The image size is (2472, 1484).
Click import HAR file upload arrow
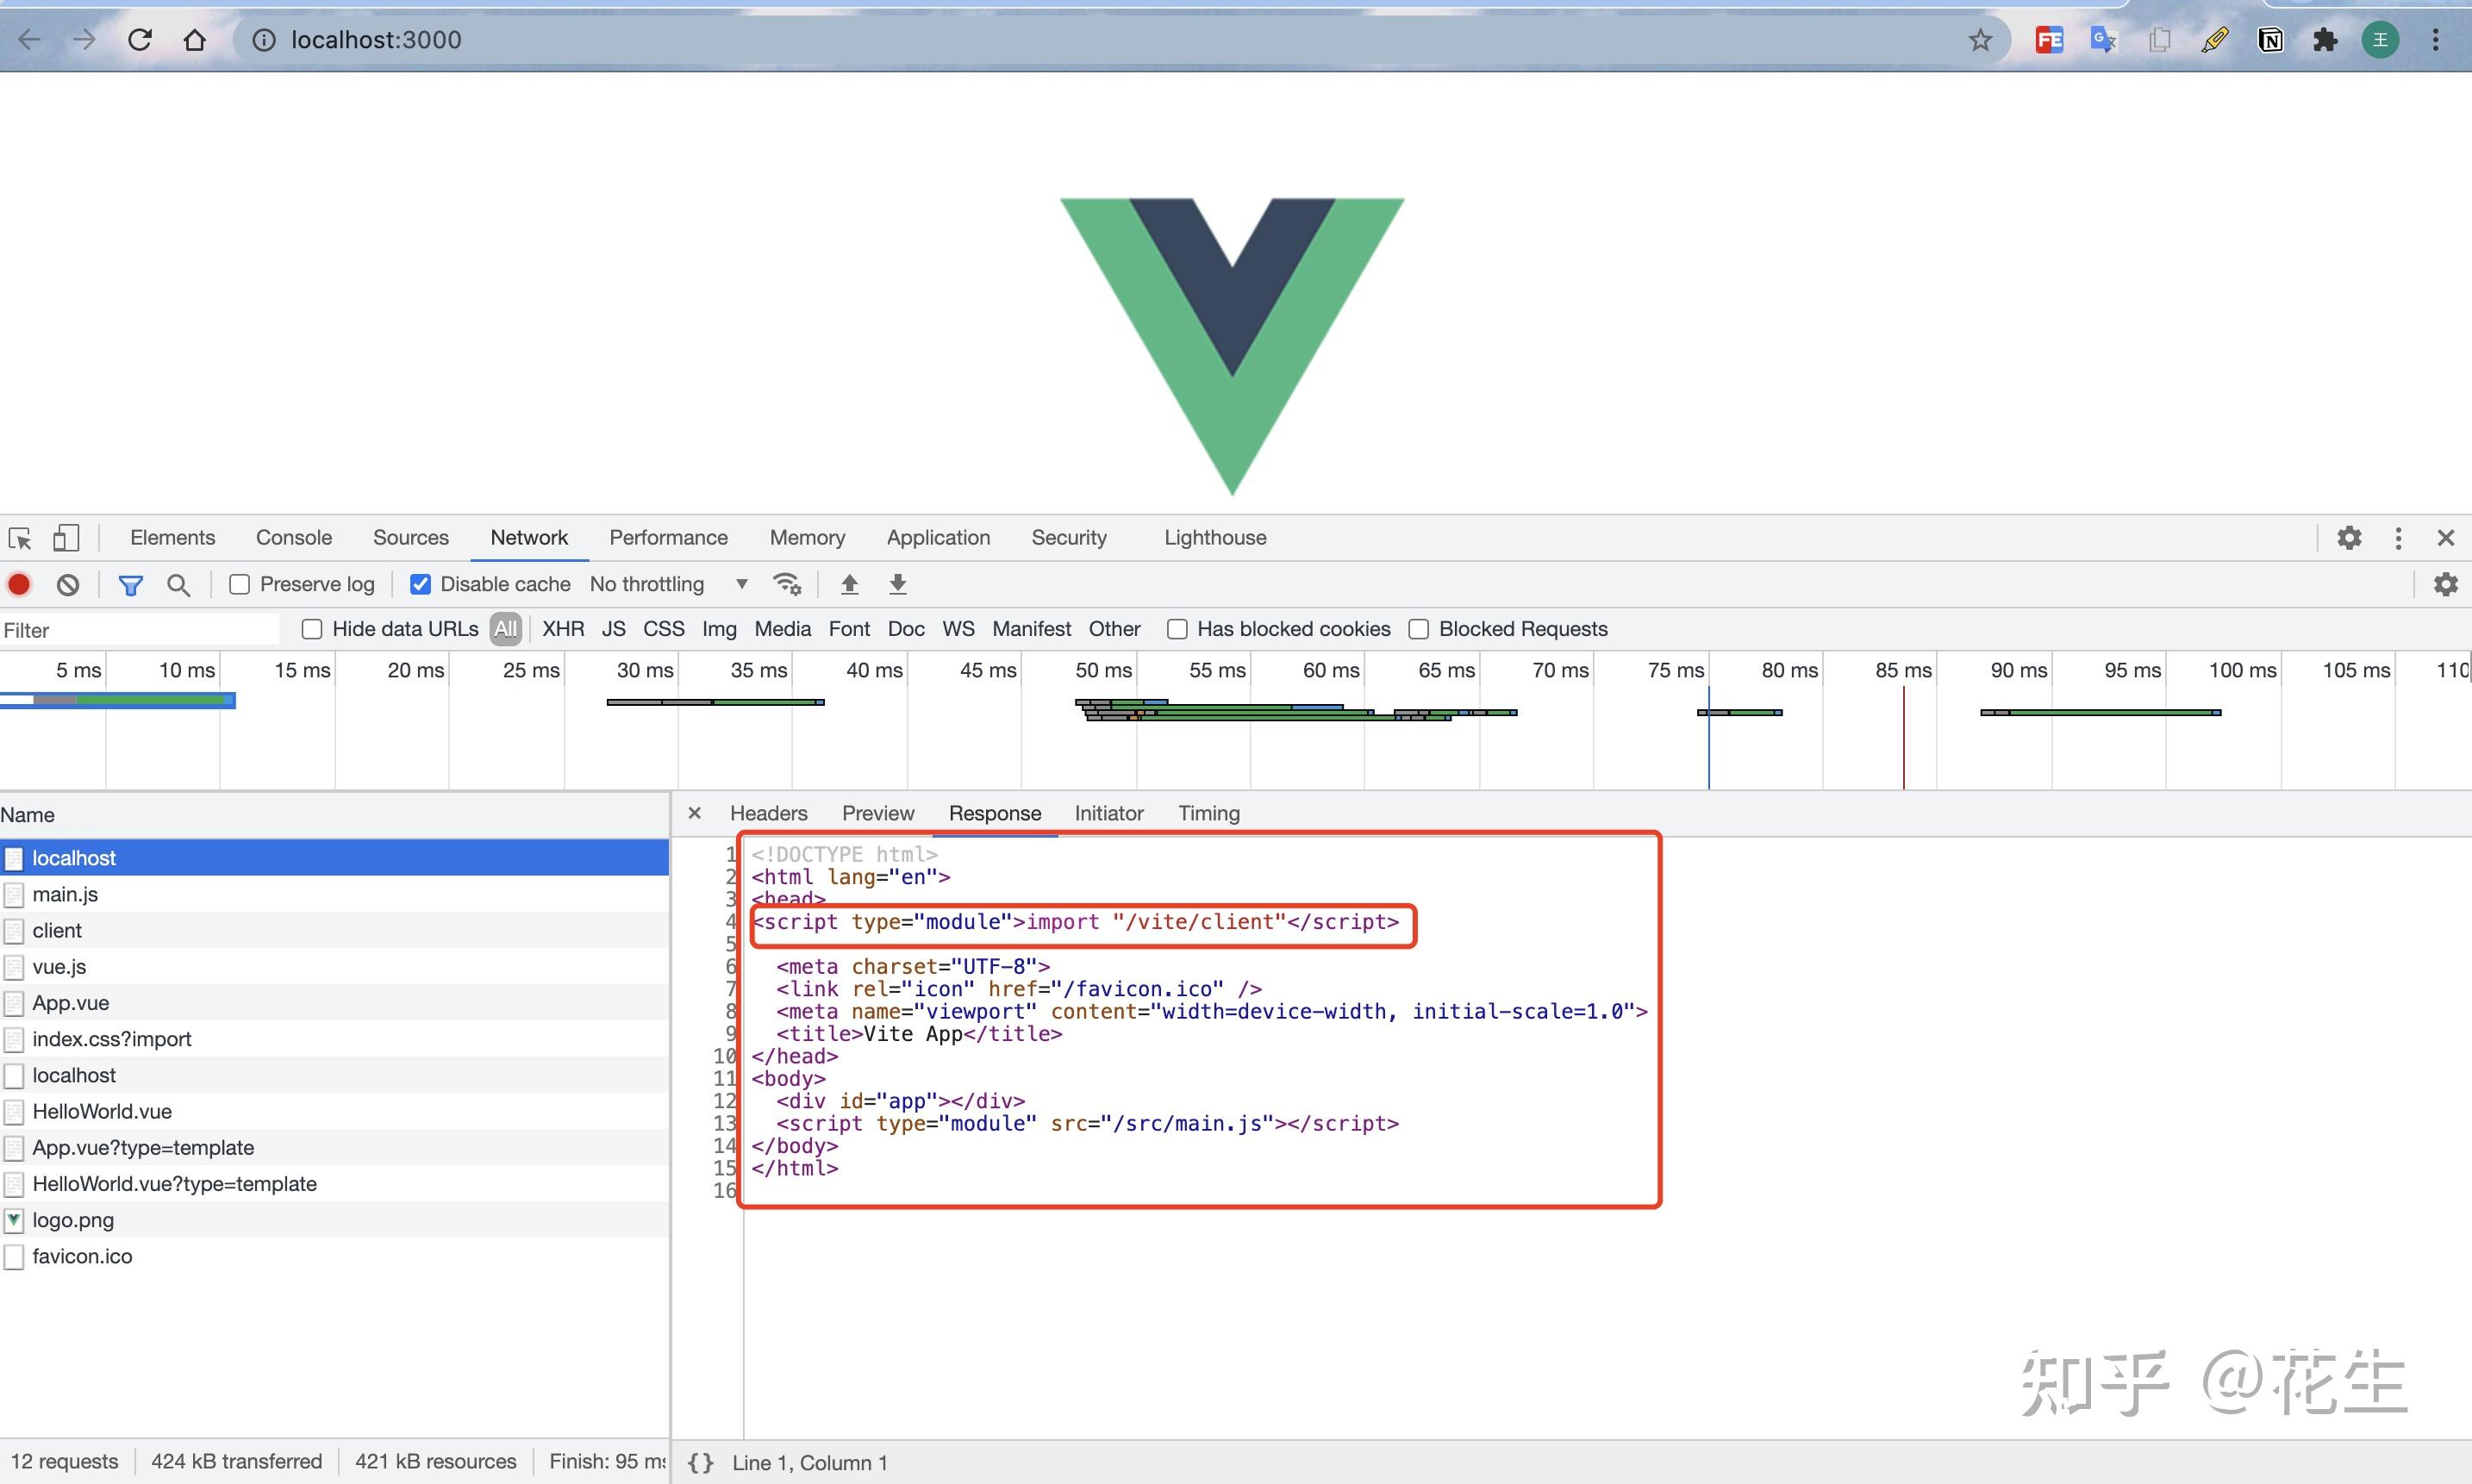[x=849, y=584]
